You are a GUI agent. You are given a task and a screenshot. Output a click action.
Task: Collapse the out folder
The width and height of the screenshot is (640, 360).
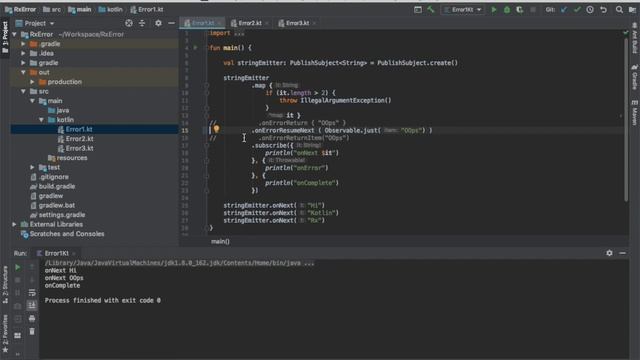tap(23, 72)
